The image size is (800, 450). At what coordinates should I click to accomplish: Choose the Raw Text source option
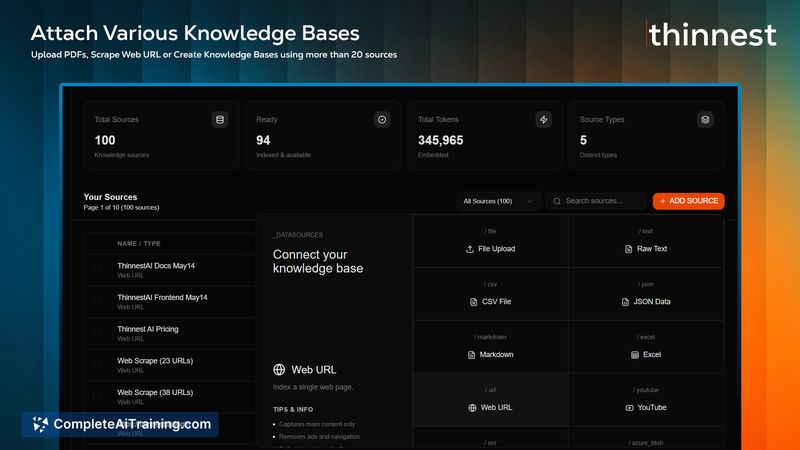[646, 241]
